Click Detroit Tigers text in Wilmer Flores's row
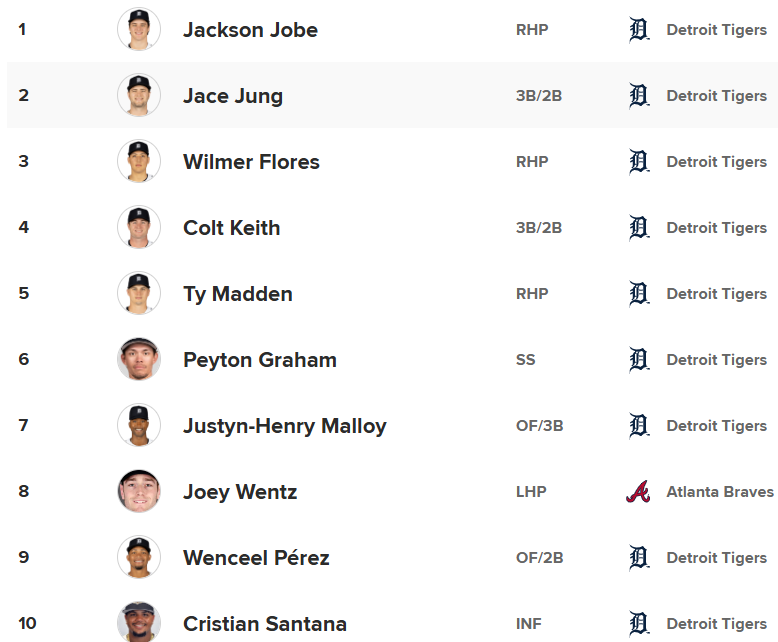 [x=717, y=162]
